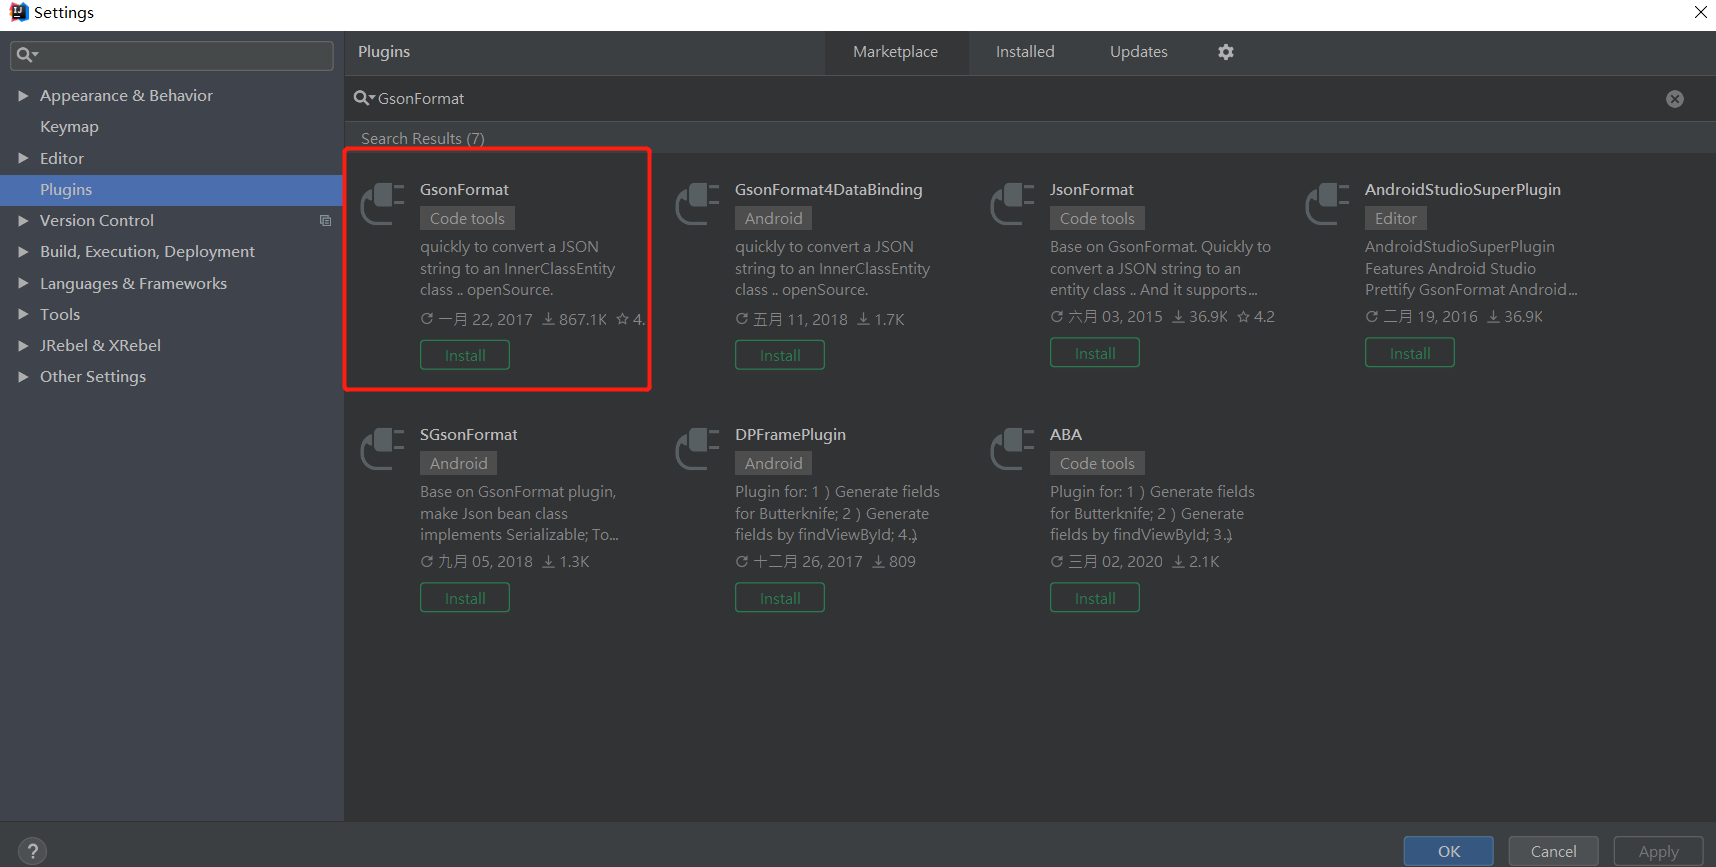Install the SGsonFormat plugin
1716x867 pixels.
point(465,598)
